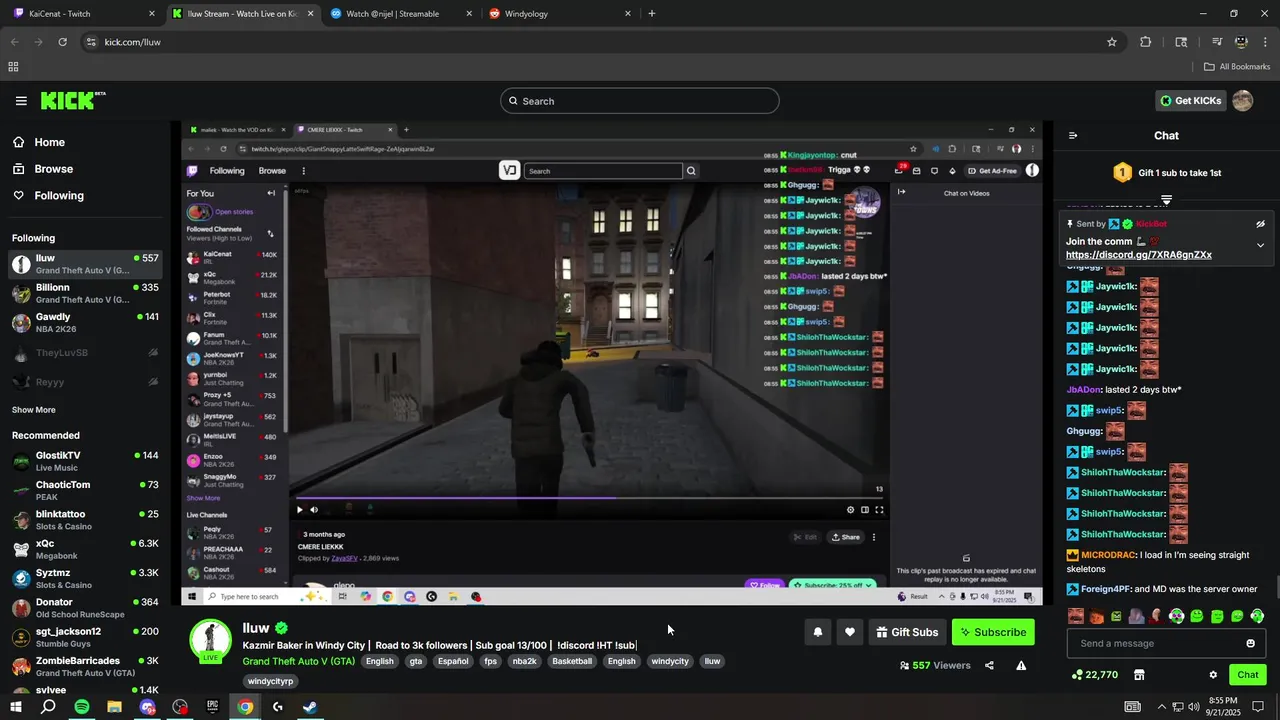Open the Discord invite link in pinned message
Viewport: 1280px width, 720px height.
point(1139,255)
